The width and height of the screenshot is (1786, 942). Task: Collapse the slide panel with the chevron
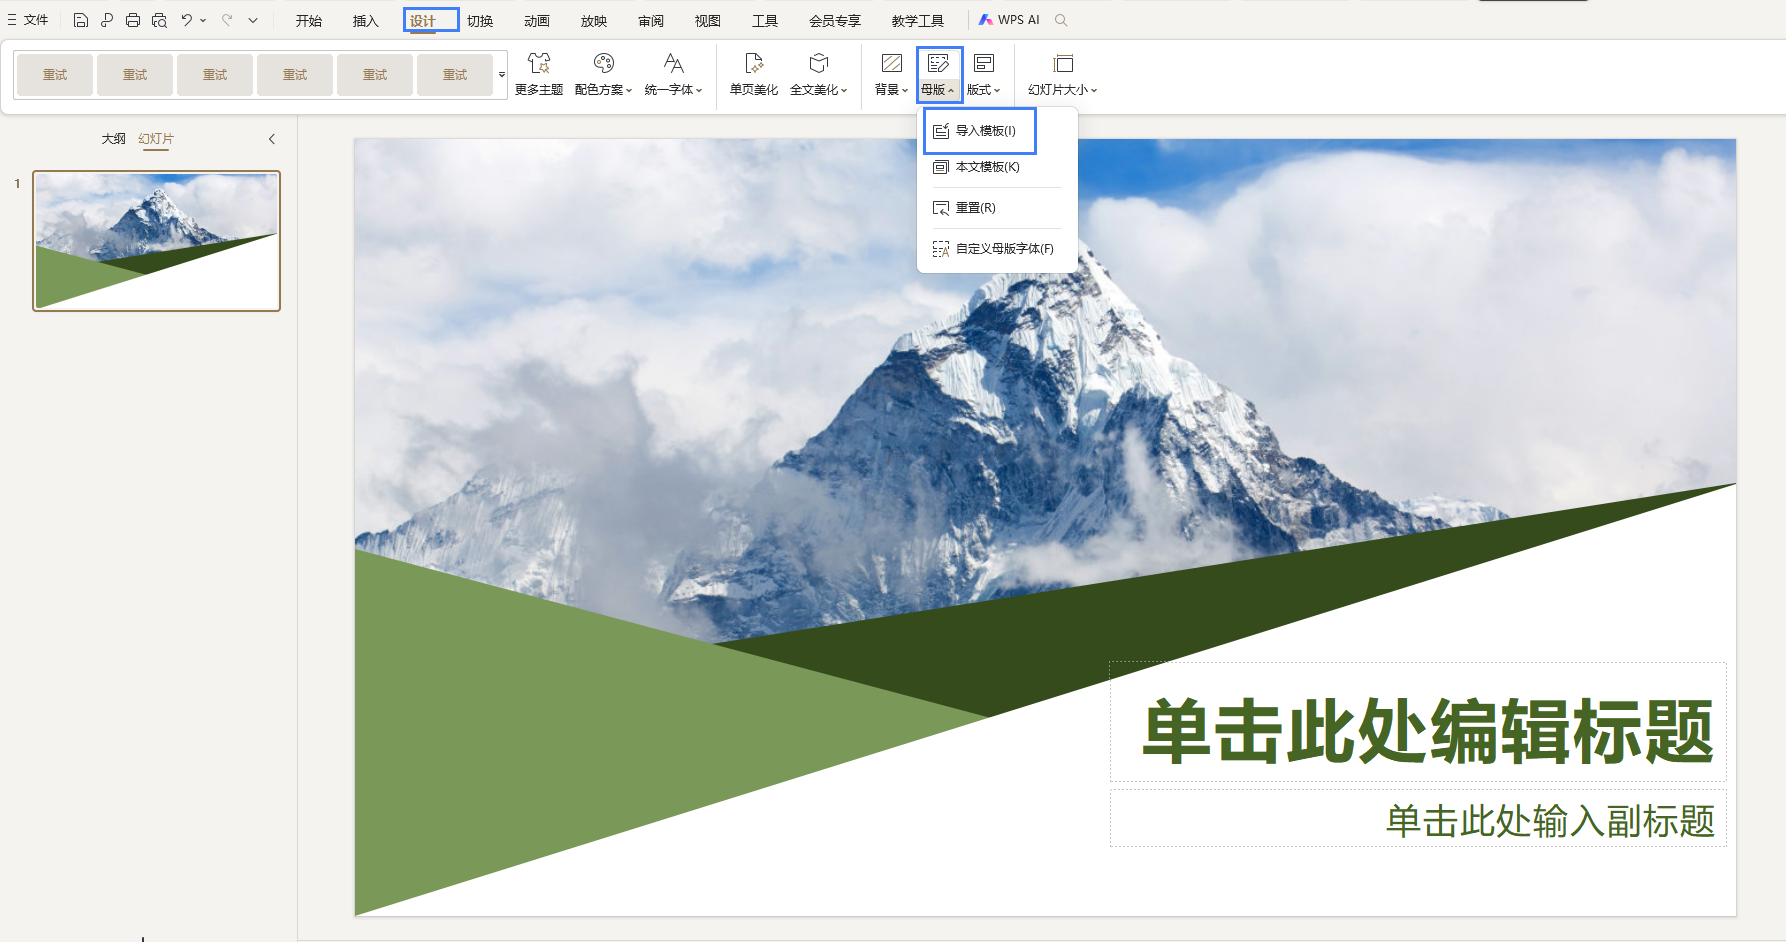(x=272, y=139)
